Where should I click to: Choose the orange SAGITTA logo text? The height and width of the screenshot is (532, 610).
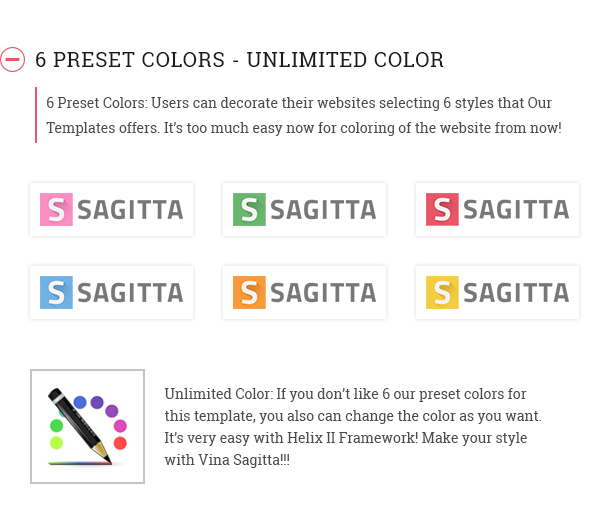(323, 293)
